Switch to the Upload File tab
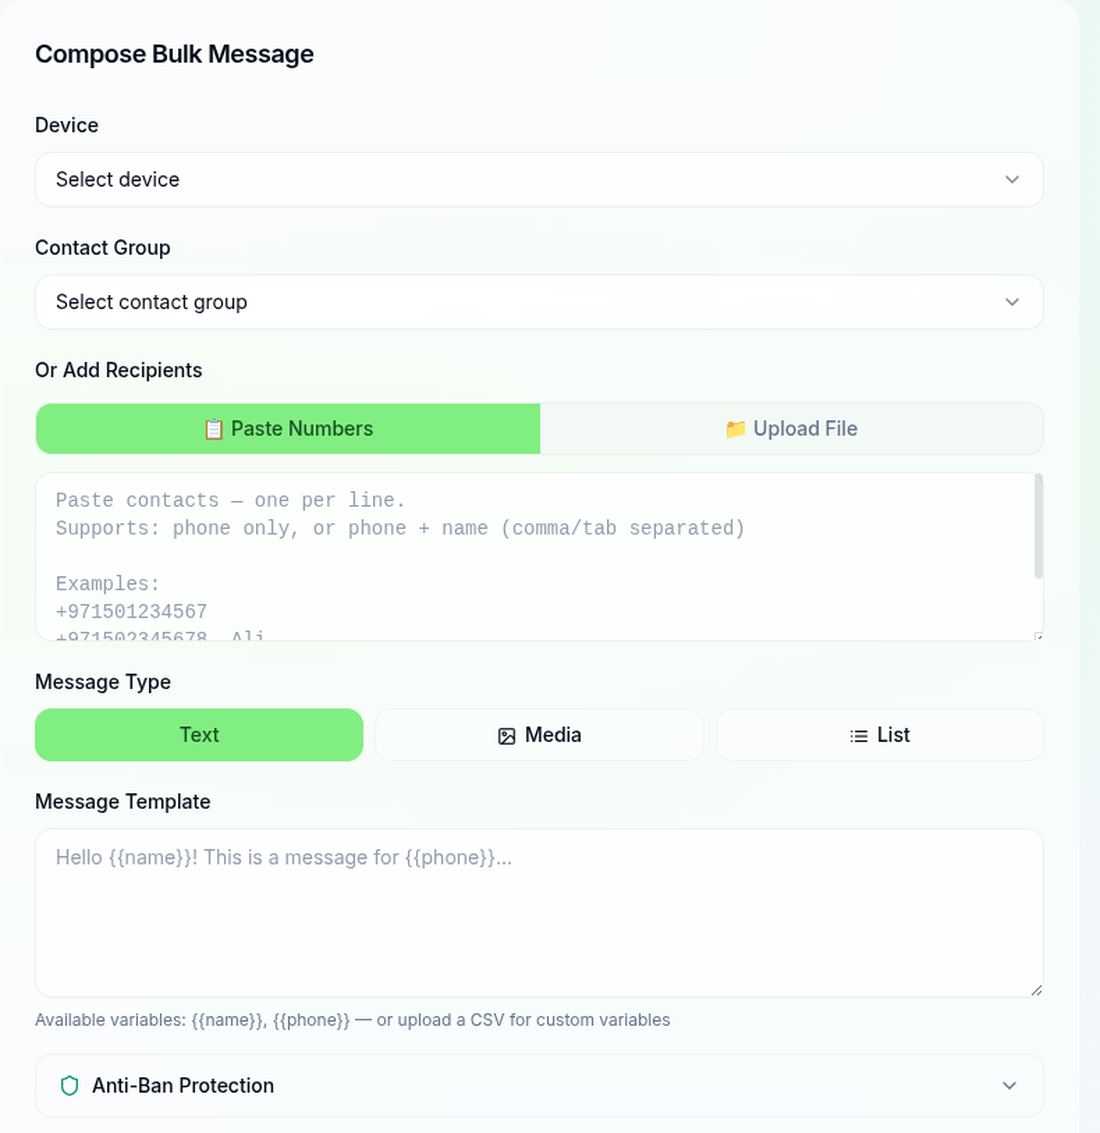The height and width of the screenshot is (1133, 1100). (791, 428)
